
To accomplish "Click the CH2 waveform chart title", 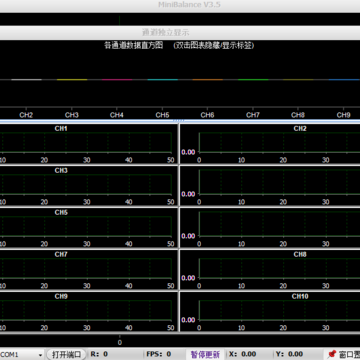I will tap(300, 128).
